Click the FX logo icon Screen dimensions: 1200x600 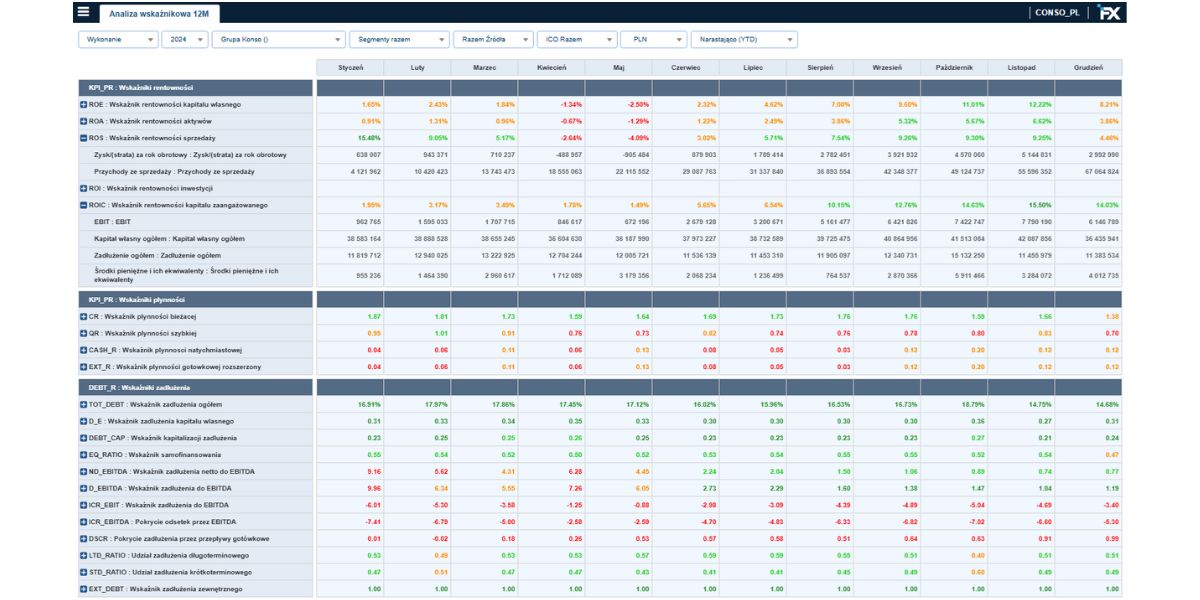[1108, 12]
